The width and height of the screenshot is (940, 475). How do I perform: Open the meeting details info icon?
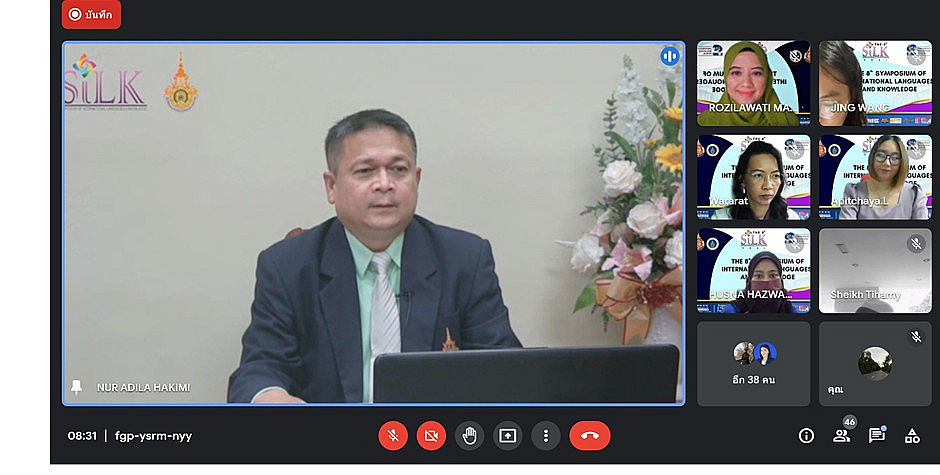806,436
